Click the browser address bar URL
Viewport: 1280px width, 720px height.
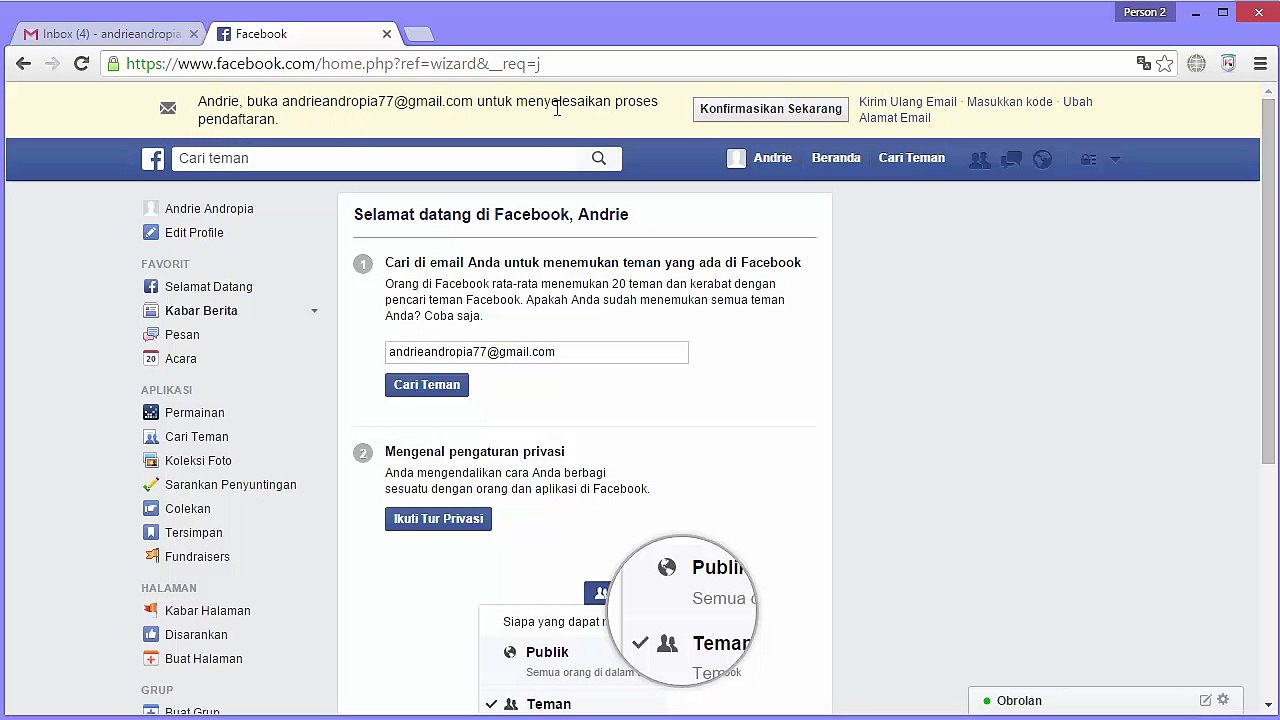[333, 64]
